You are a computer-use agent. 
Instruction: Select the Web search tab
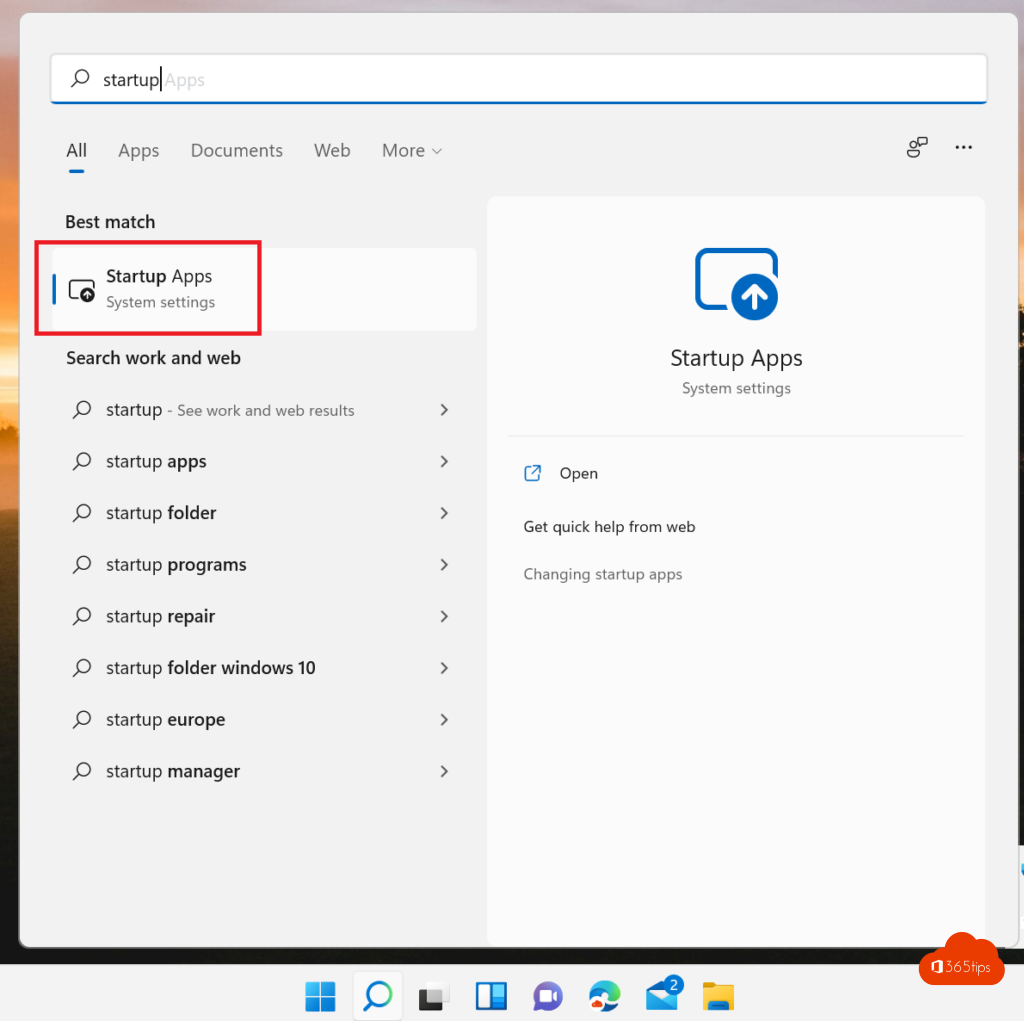(x=332, y=151)
